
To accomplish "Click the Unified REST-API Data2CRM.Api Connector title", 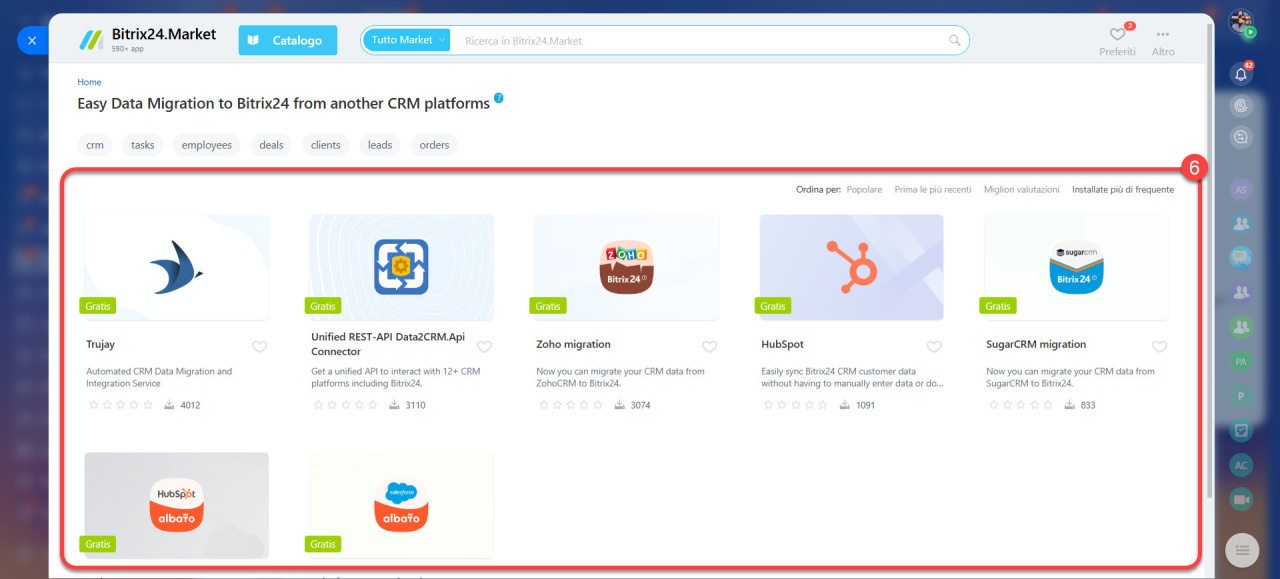I will point(388,344).
